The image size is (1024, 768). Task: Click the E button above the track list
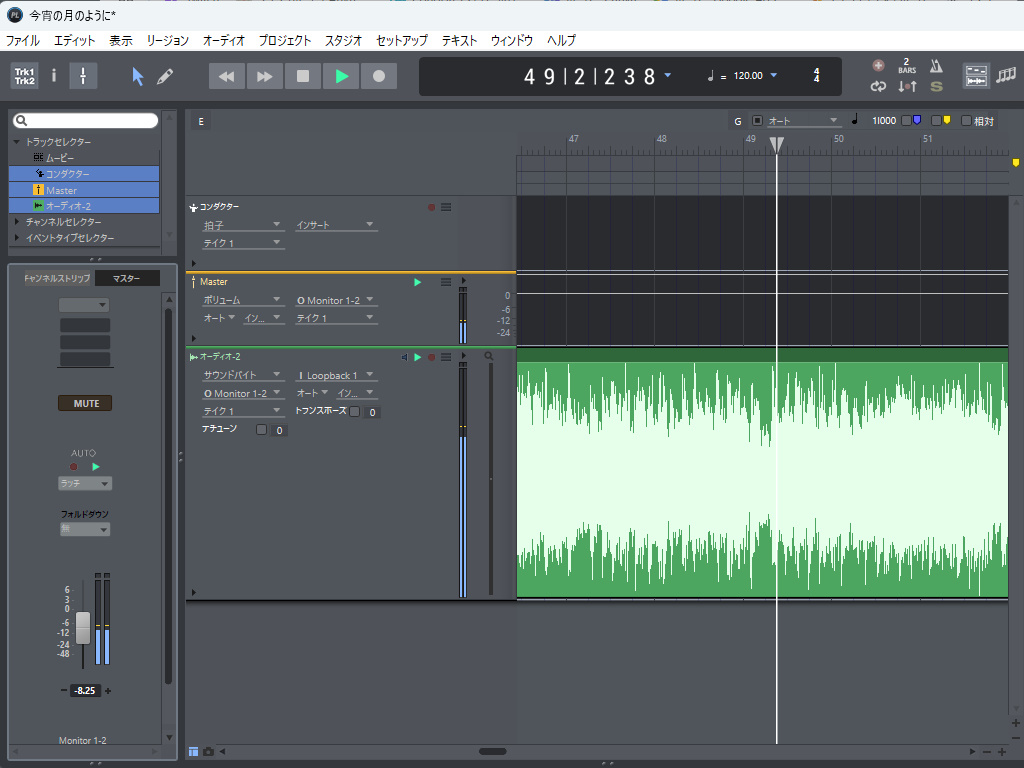(x=201, y=122)
